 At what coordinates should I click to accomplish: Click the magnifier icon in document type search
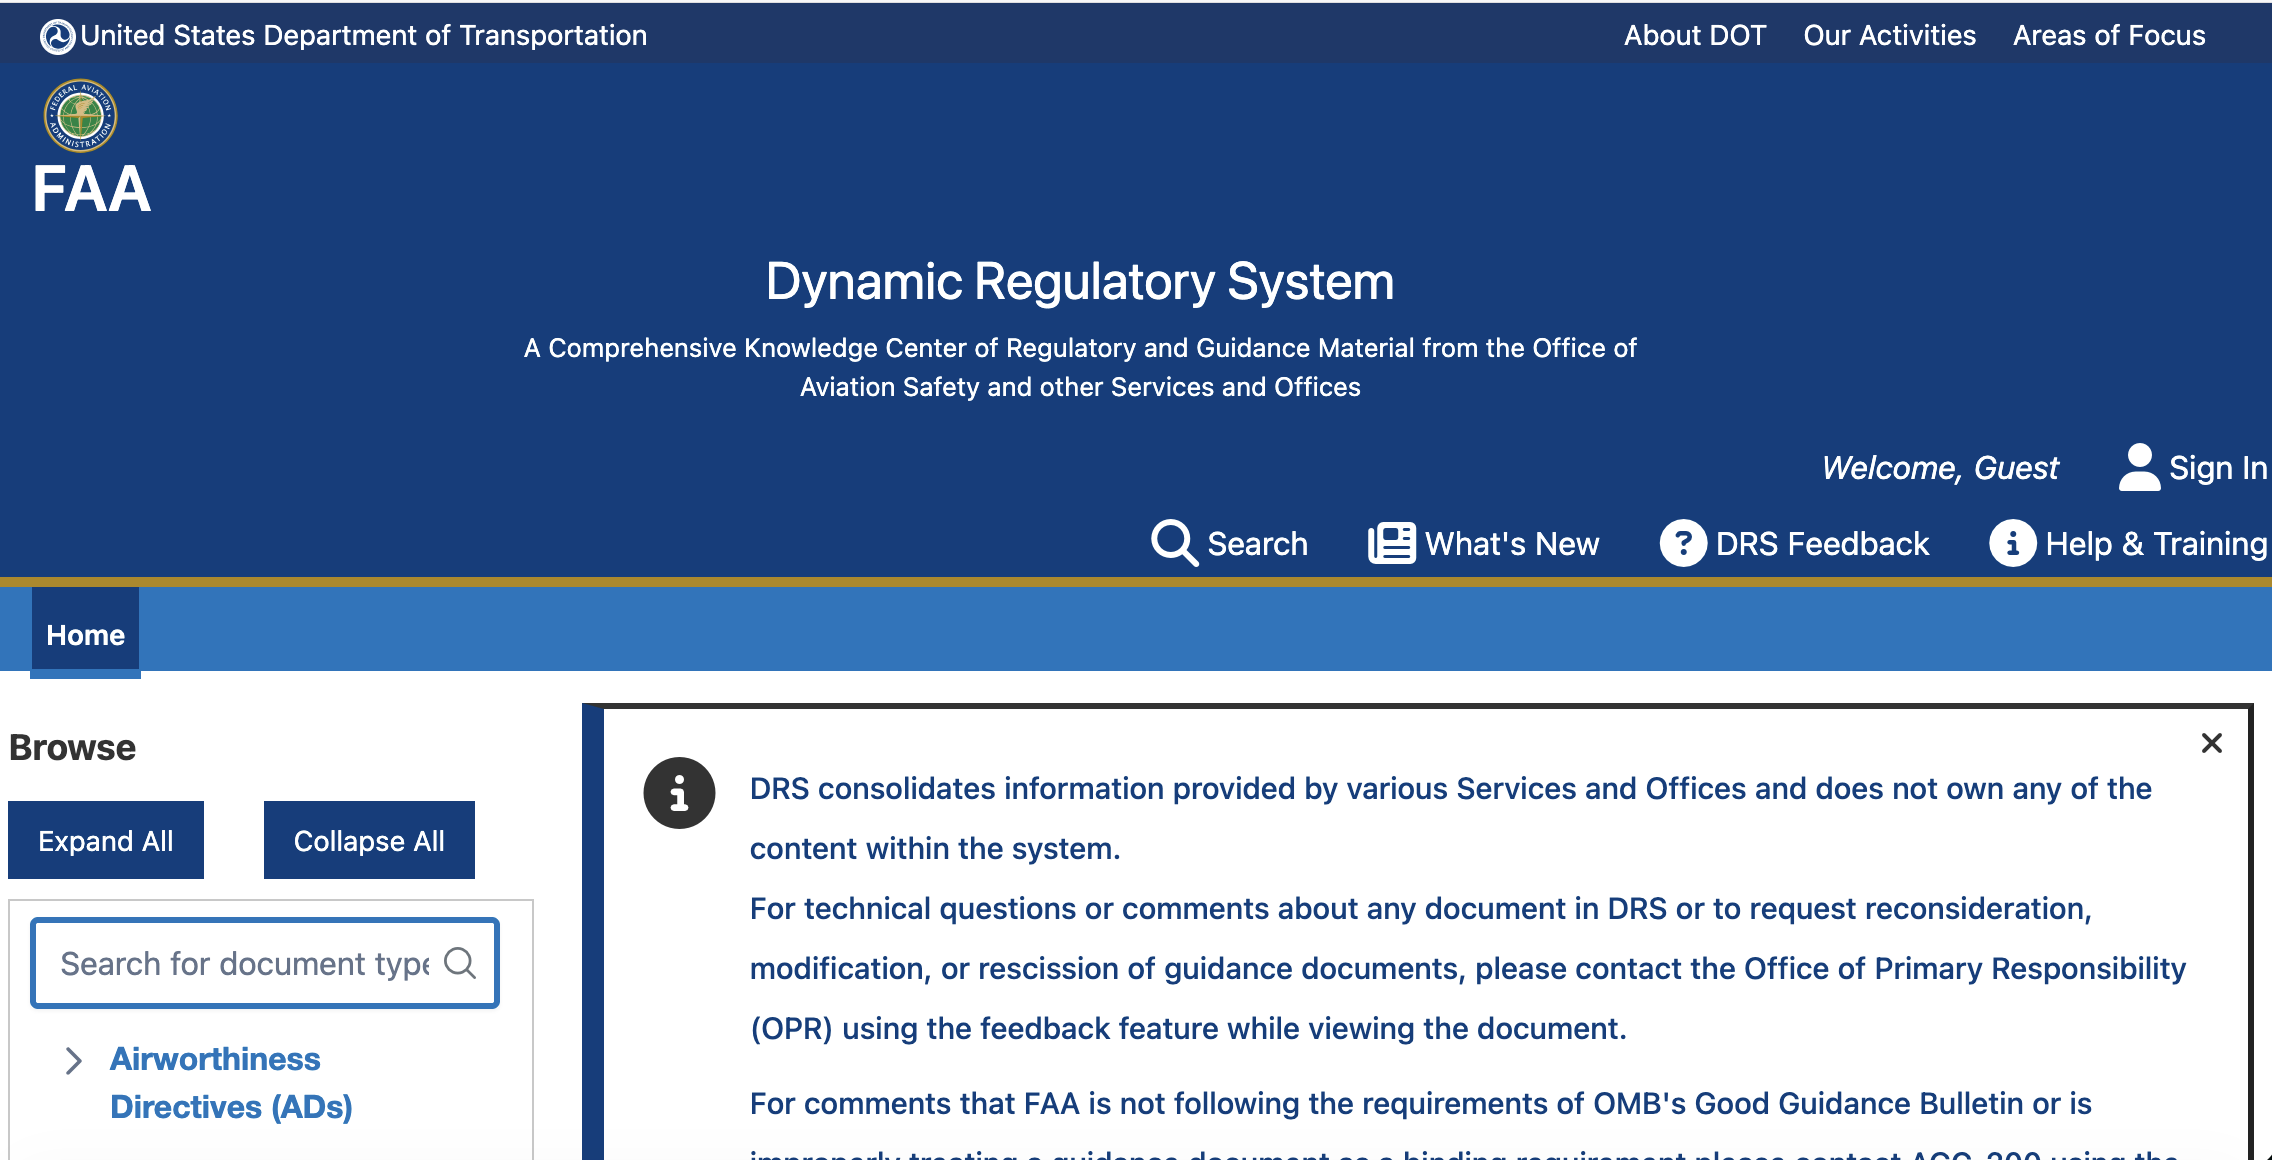tap(460, 963)
